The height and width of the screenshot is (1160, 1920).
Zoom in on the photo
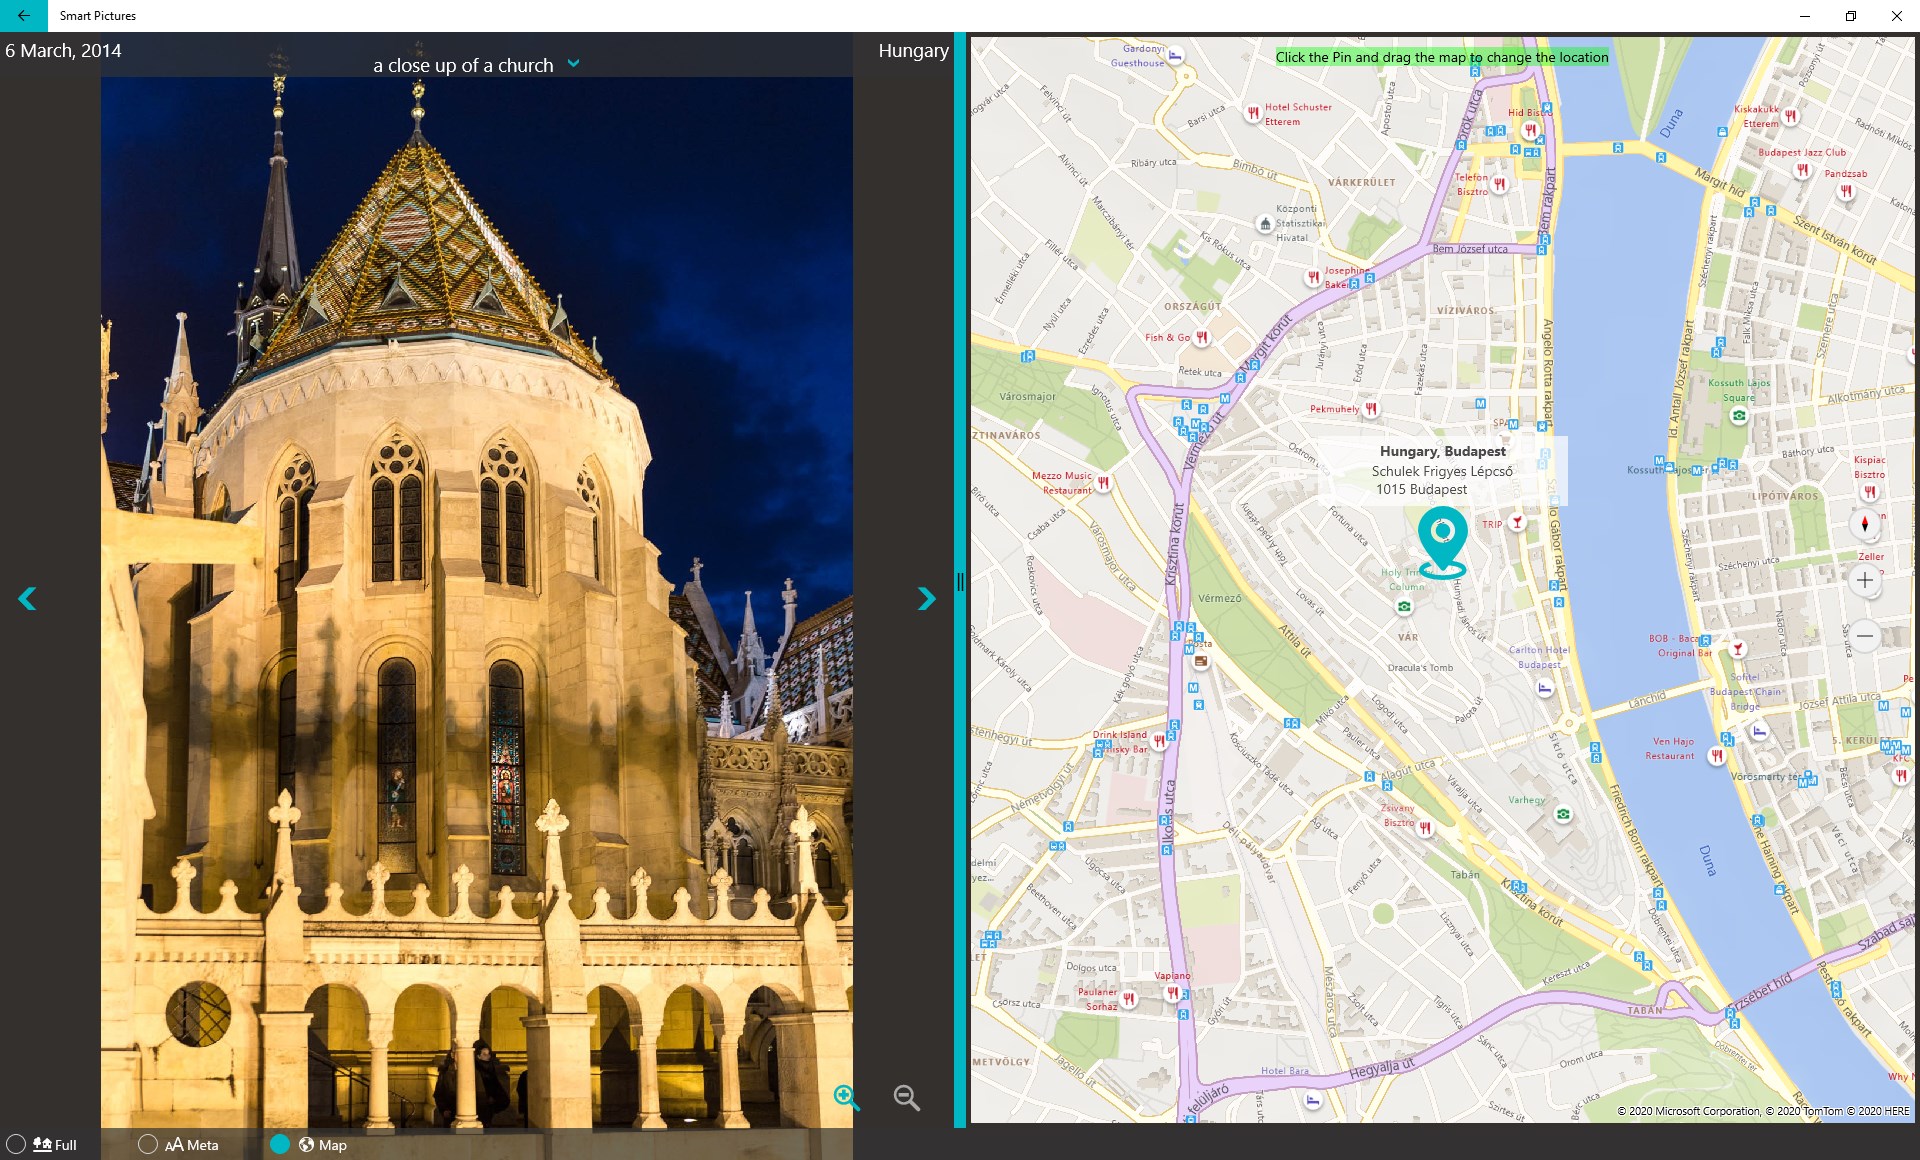(846, 1097)
